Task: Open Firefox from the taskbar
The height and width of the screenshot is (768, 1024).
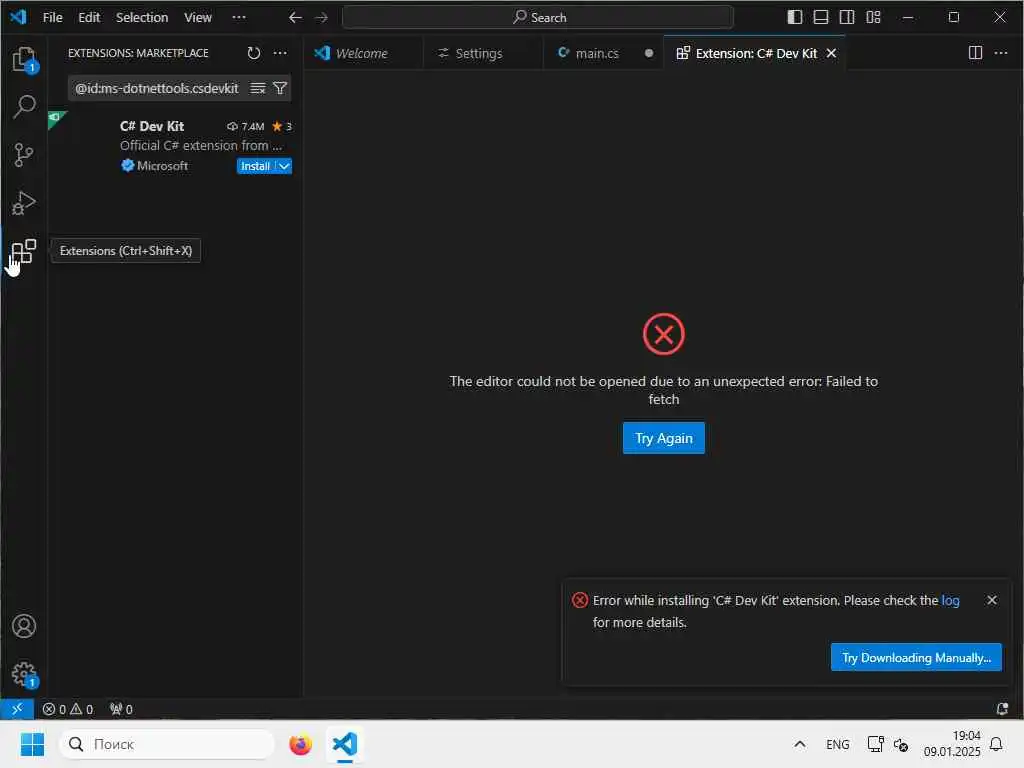Action: (300, 744)
